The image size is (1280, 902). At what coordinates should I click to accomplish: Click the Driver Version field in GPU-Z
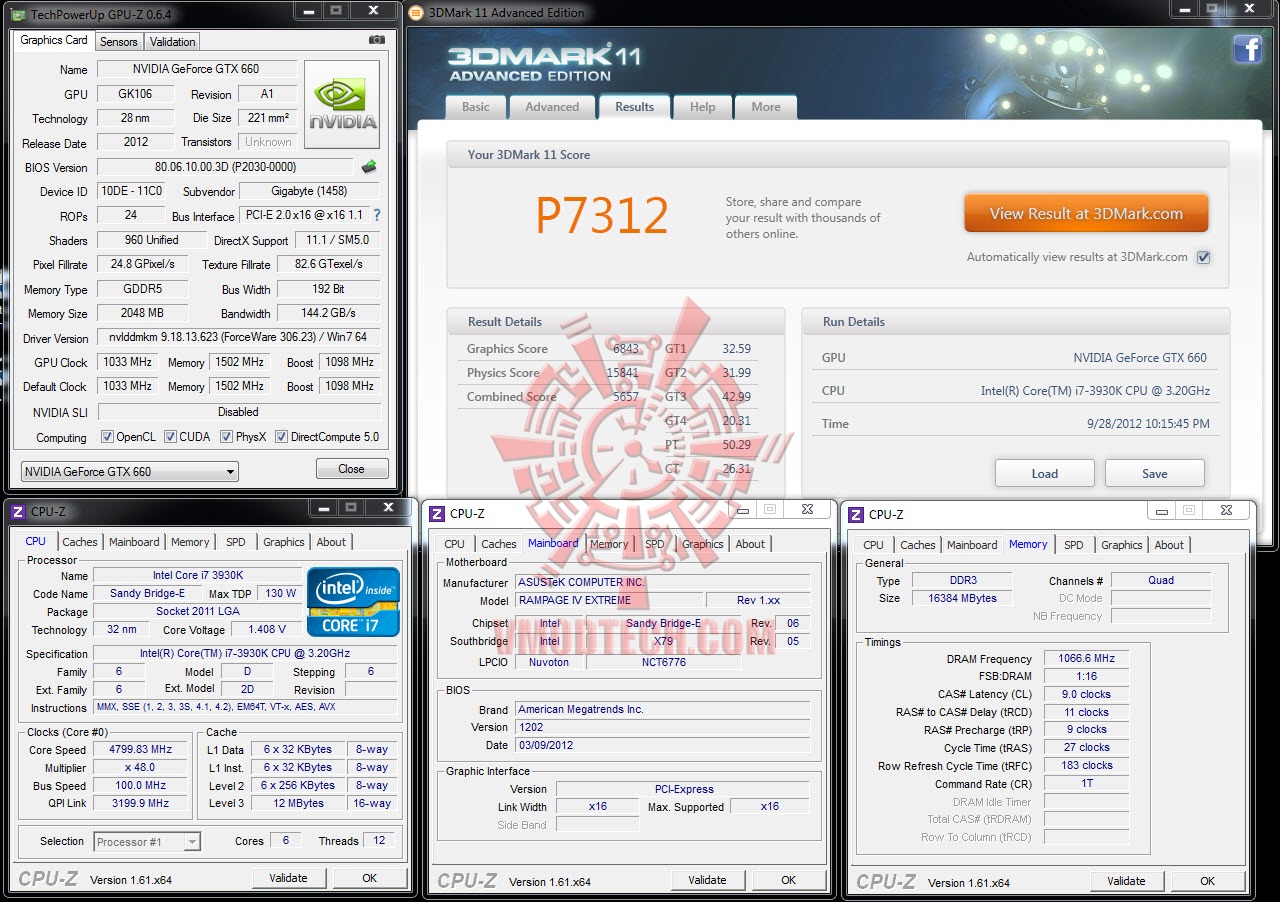(x=238, y=338)
